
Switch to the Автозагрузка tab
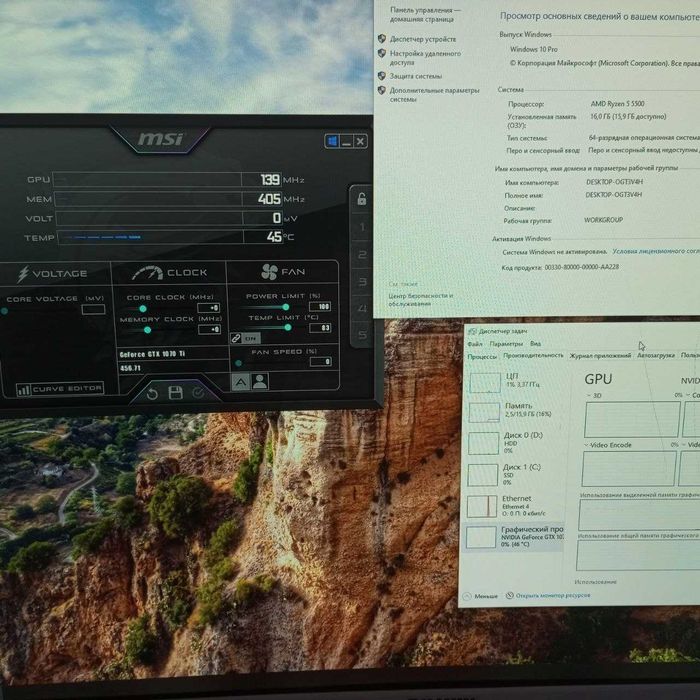(x=655, y=355)
